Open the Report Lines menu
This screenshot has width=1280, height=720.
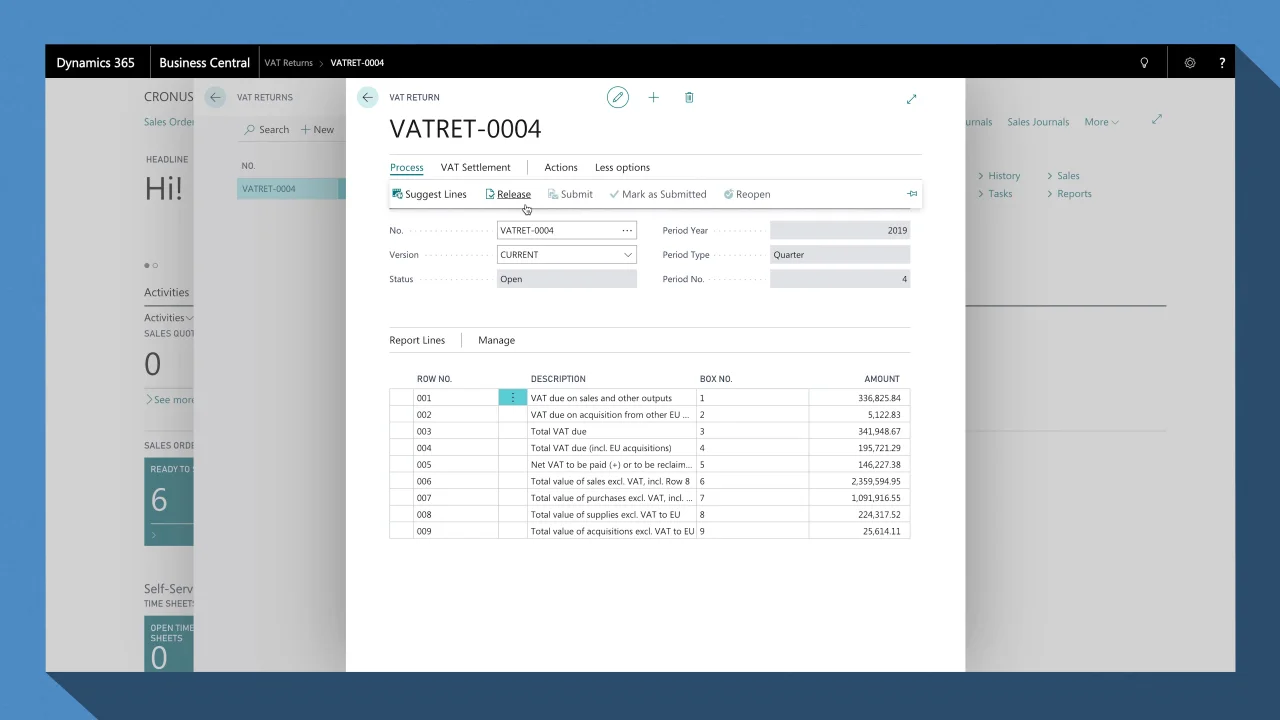pyautogui.click(x=417, y=340)
